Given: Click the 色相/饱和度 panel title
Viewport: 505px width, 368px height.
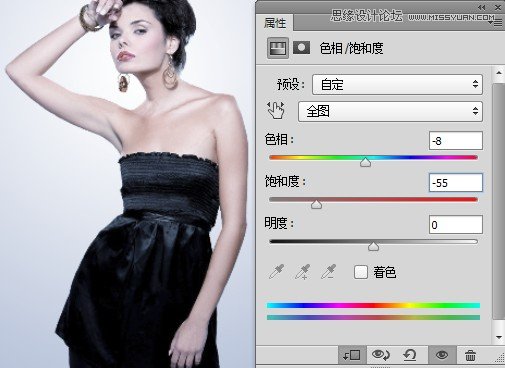Looking at the screenshot, I should (x=351, y=49).
